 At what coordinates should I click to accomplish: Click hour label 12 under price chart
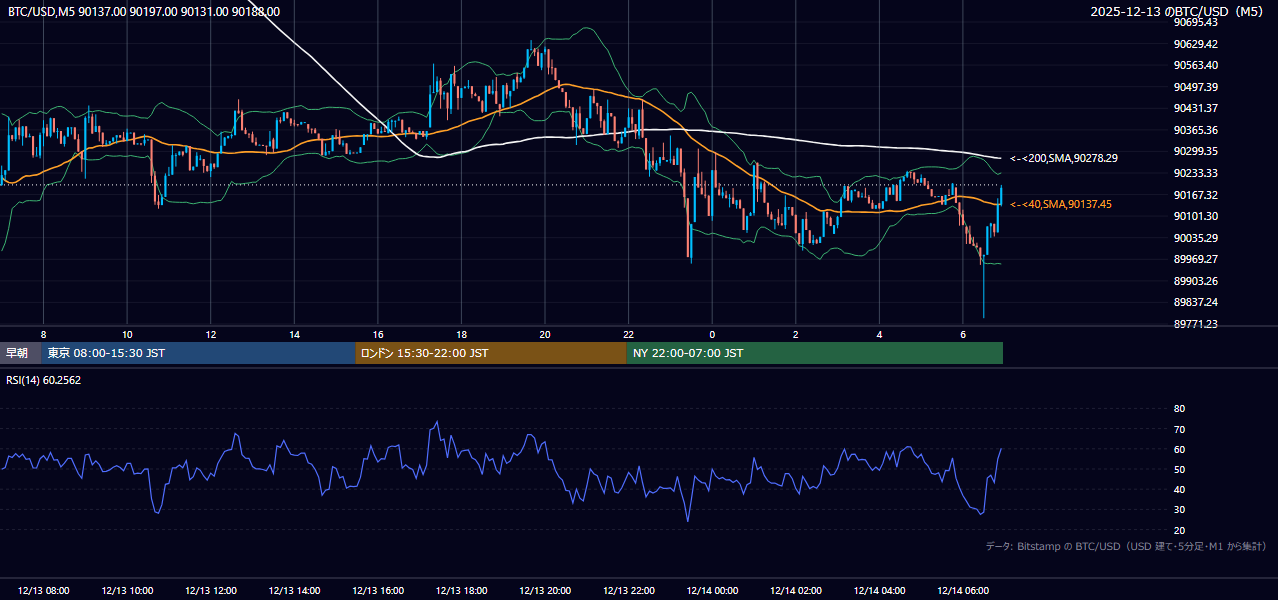click(211, 334)
